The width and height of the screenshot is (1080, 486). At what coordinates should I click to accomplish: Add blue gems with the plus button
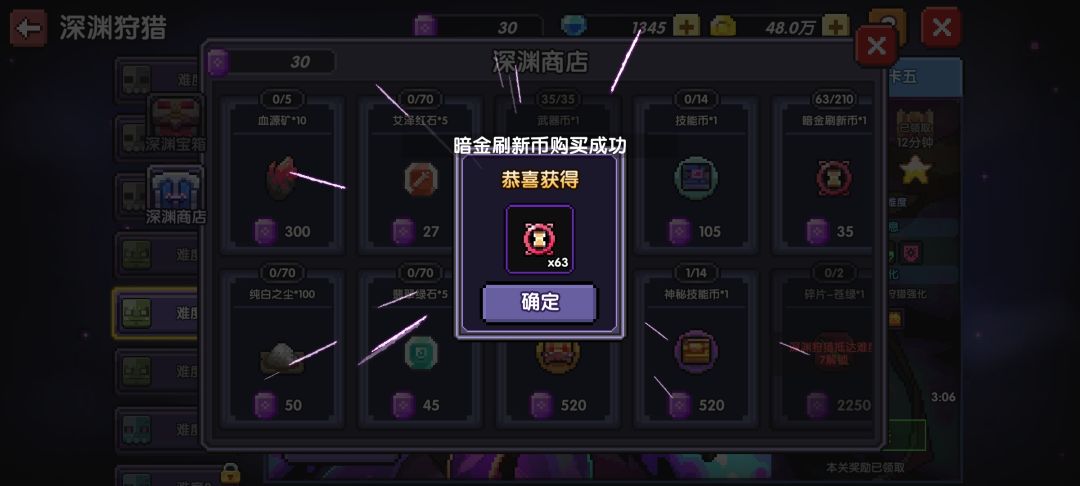[x=686, y=27]
